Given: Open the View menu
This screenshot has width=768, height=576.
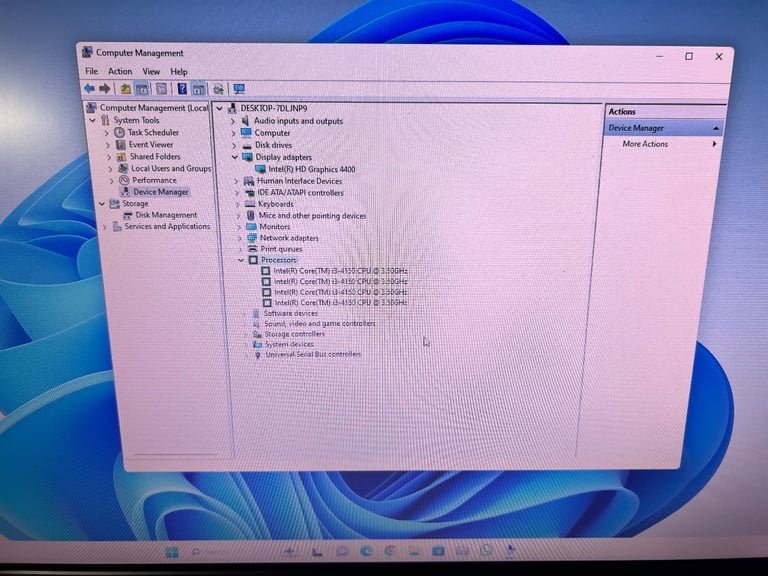Looking at the screenshot, I should pos(151,72).
